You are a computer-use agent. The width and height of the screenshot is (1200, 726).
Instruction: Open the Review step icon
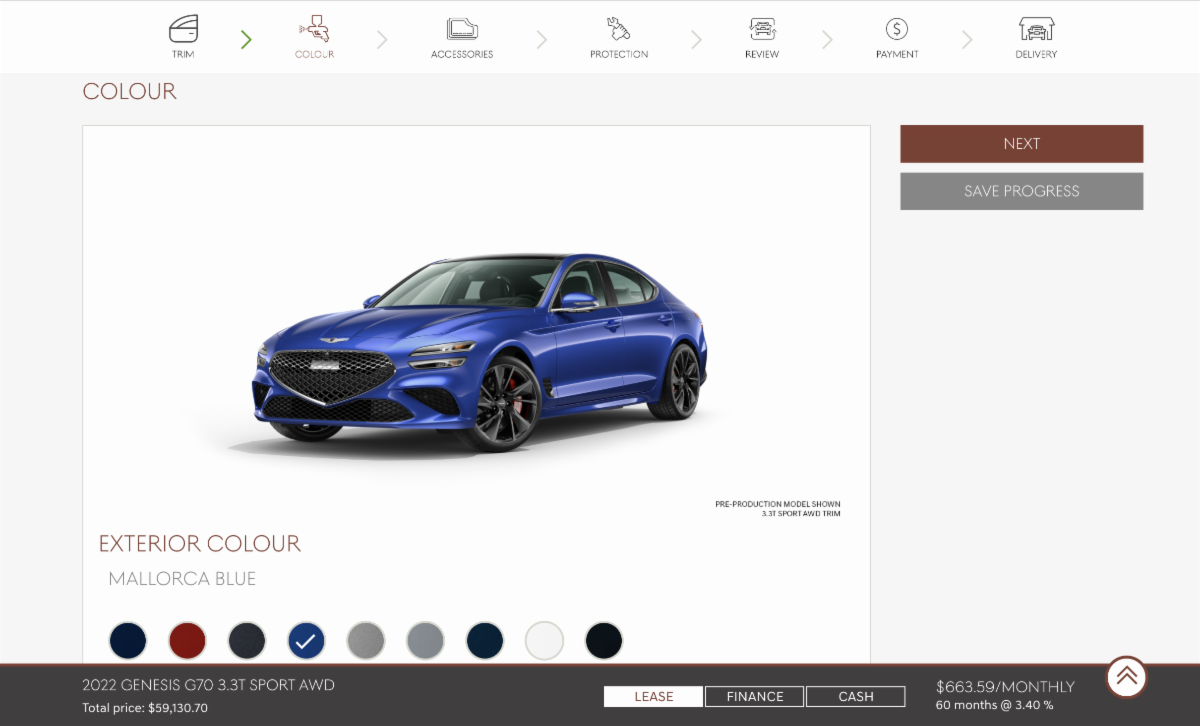click(x=762, y=28)
